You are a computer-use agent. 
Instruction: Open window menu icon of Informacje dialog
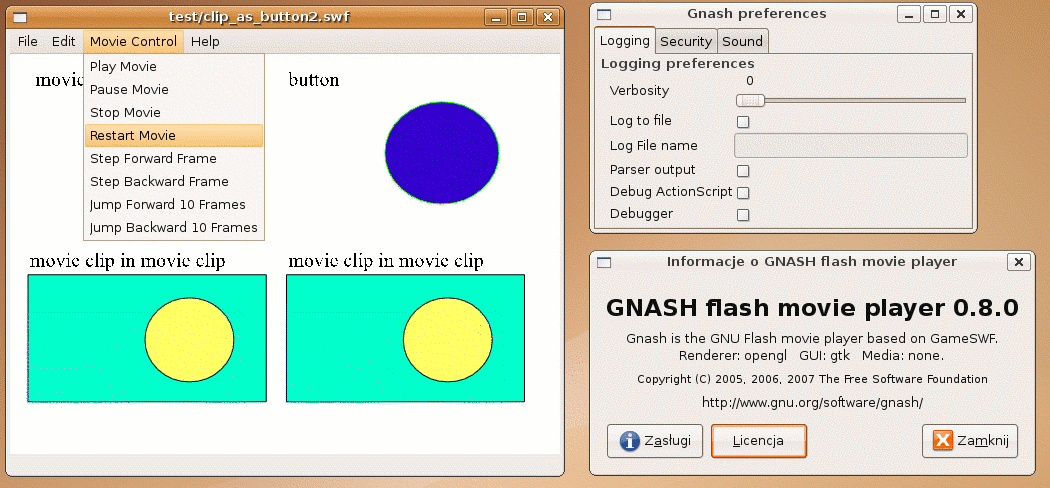point(604,262)
